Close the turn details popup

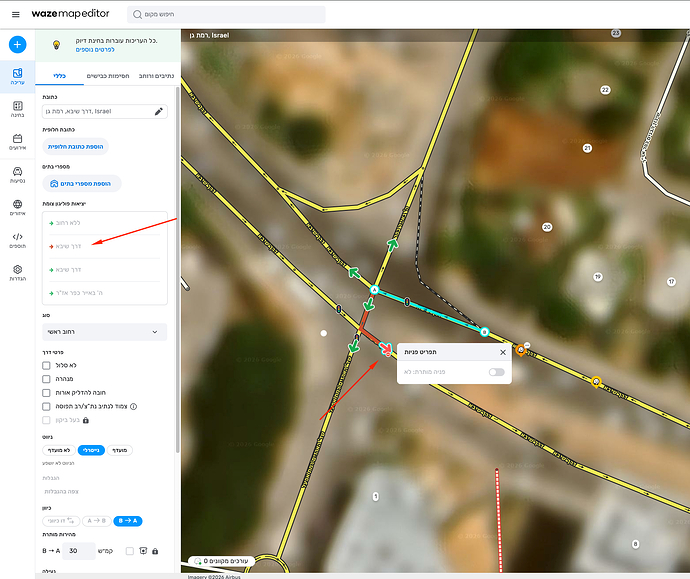click(503, 352)
